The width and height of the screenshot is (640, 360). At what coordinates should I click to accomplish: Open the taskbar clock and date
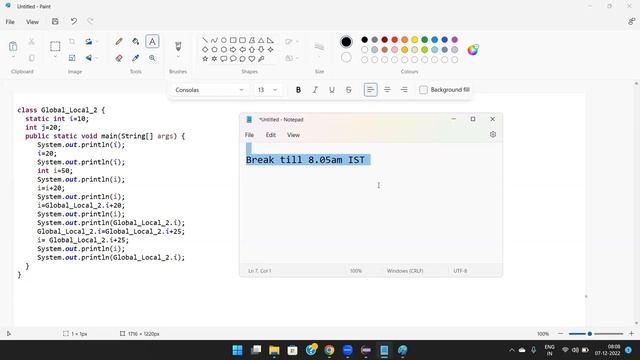pos(607,350)
